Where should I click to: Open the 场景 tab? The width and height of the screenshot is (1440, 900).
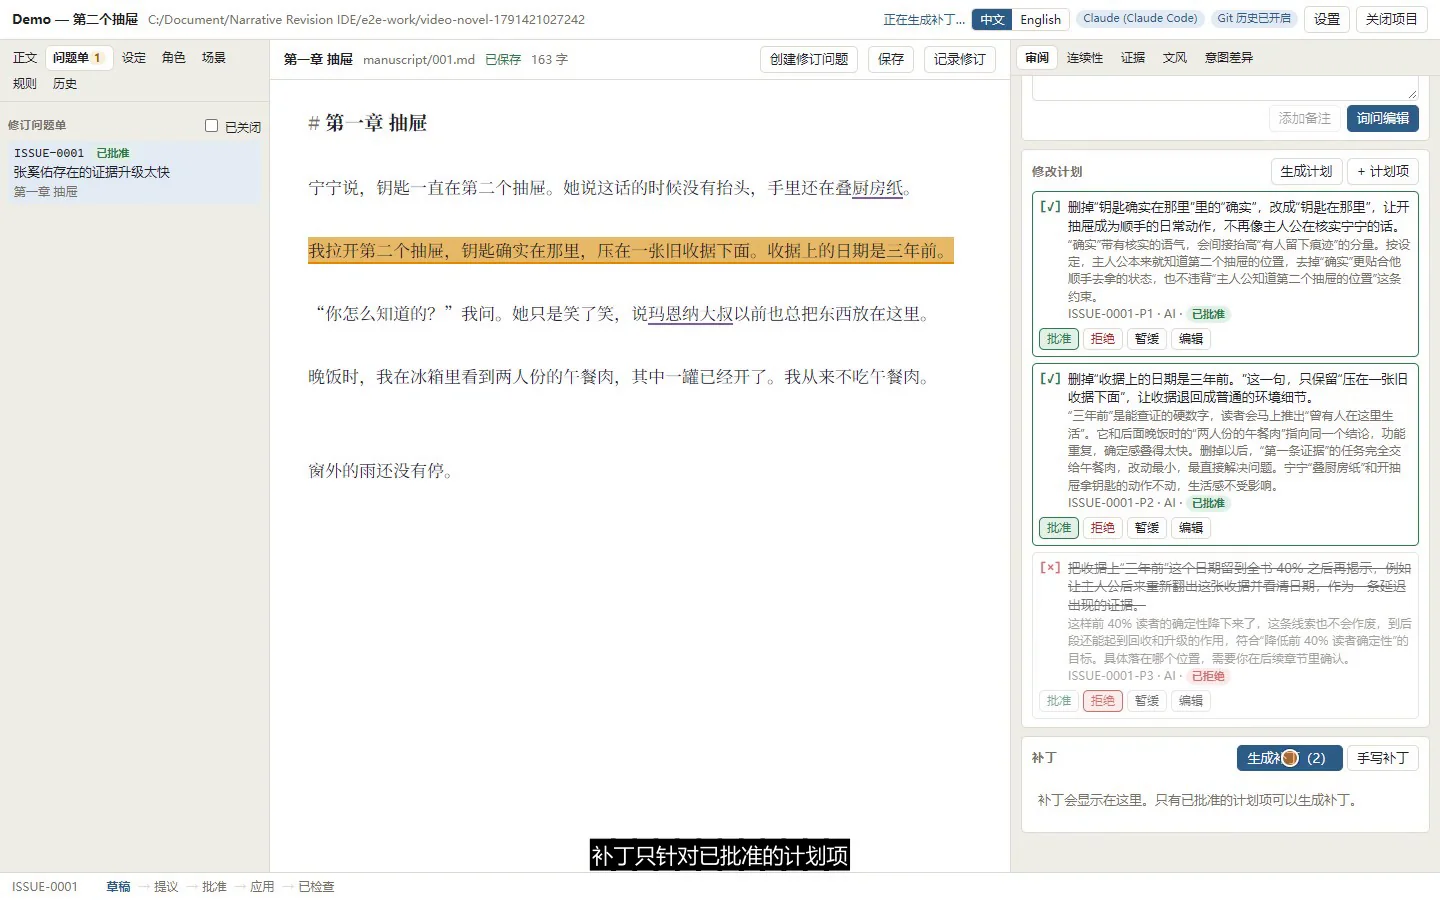[x=214, y=58]
